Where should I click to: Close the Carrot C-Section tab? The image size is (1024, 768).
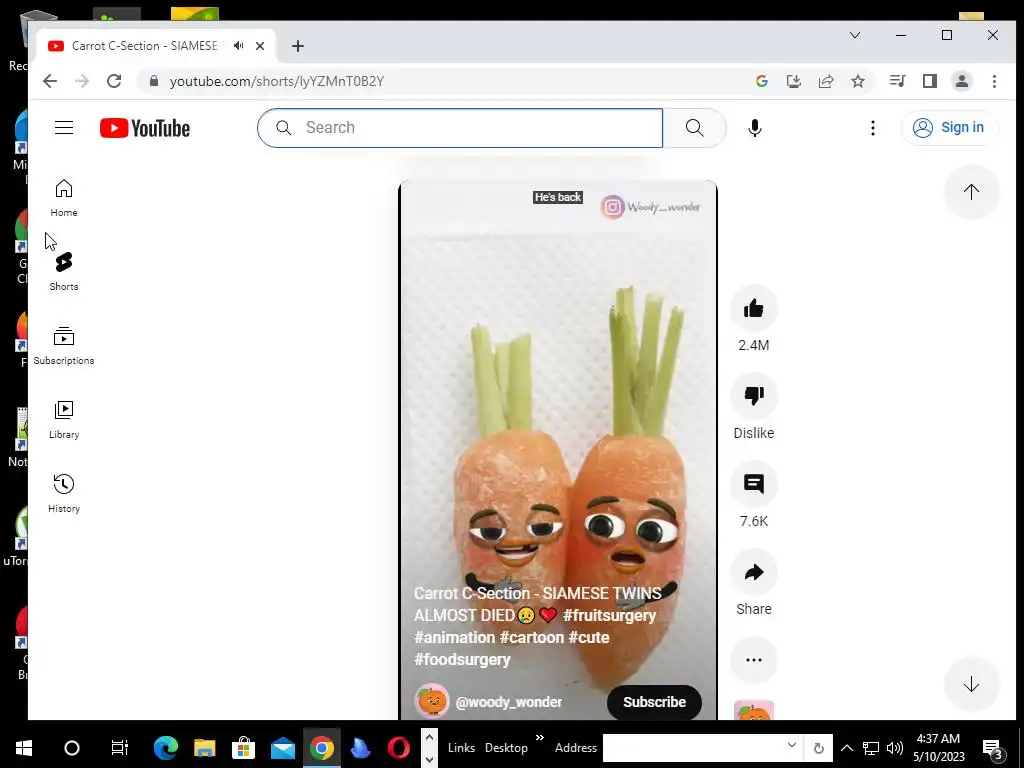260,46
